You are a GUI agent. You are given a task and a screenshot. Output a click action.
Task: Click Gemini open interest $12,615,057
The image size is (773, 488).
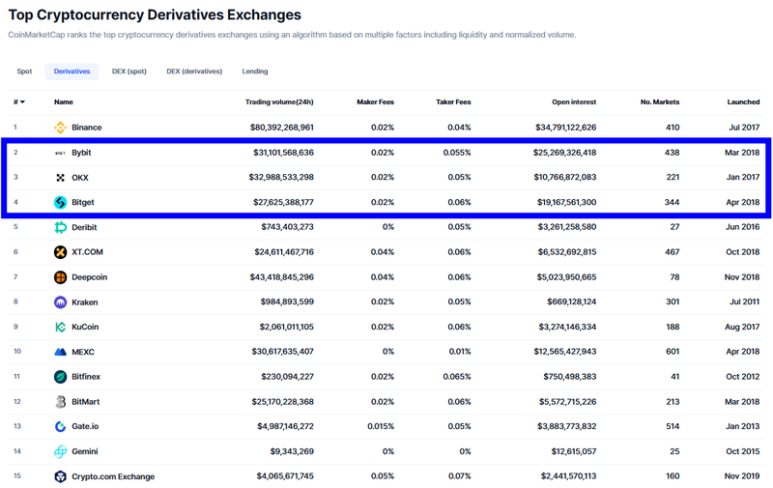(x=574, y=452)
